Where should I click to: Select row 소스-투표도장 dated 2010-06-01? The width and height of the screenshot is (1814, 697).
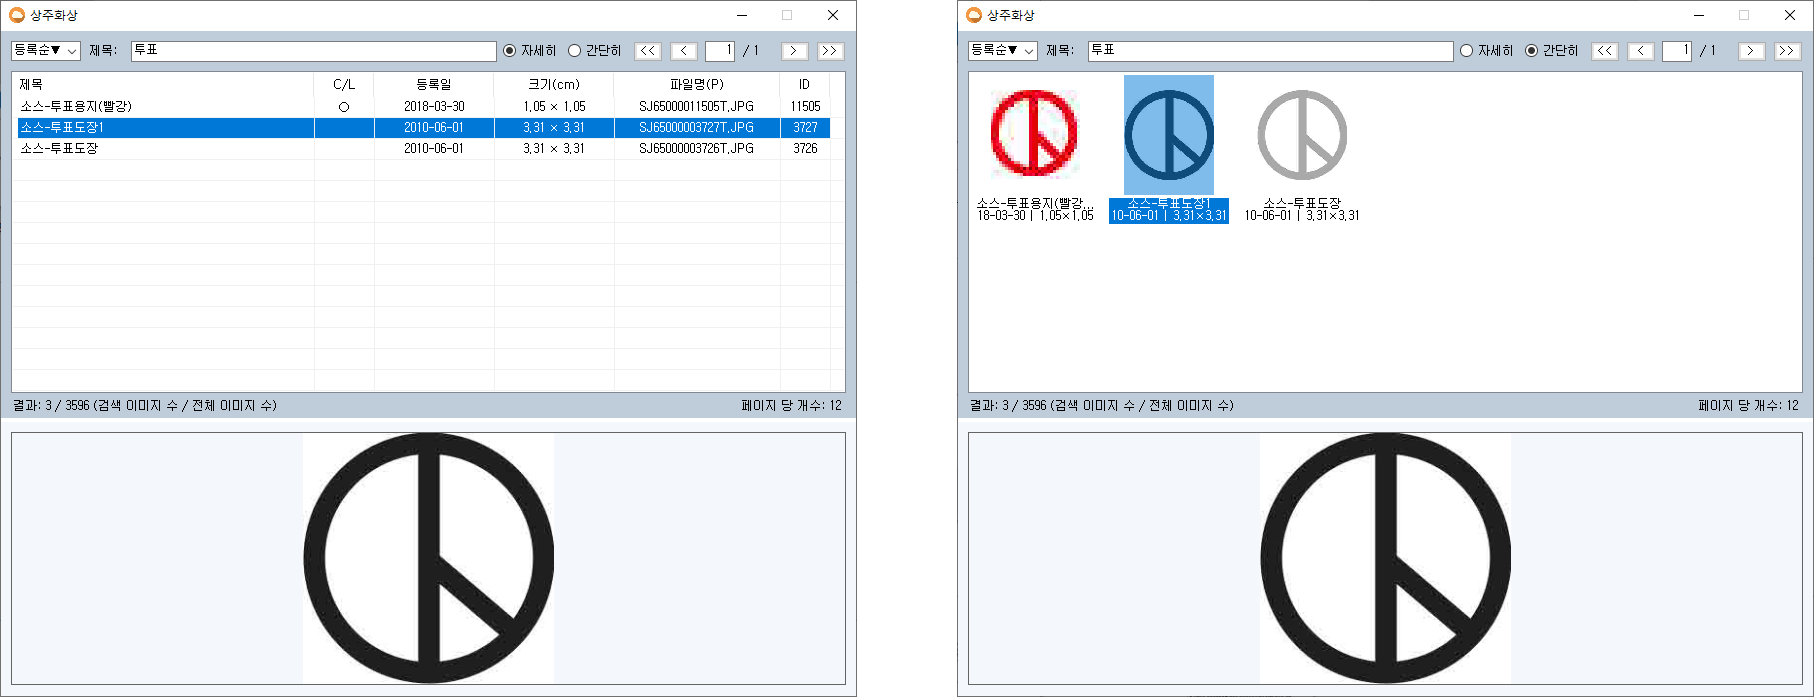click(424, 148)
